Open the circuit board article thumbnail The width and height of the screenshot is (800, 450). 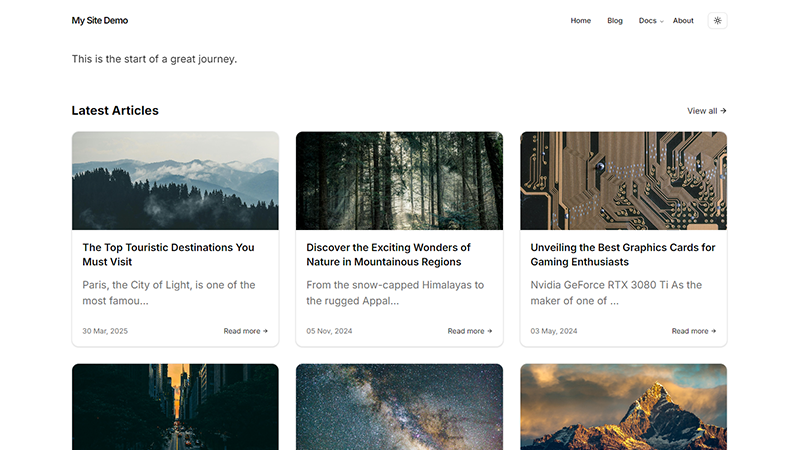623,181
